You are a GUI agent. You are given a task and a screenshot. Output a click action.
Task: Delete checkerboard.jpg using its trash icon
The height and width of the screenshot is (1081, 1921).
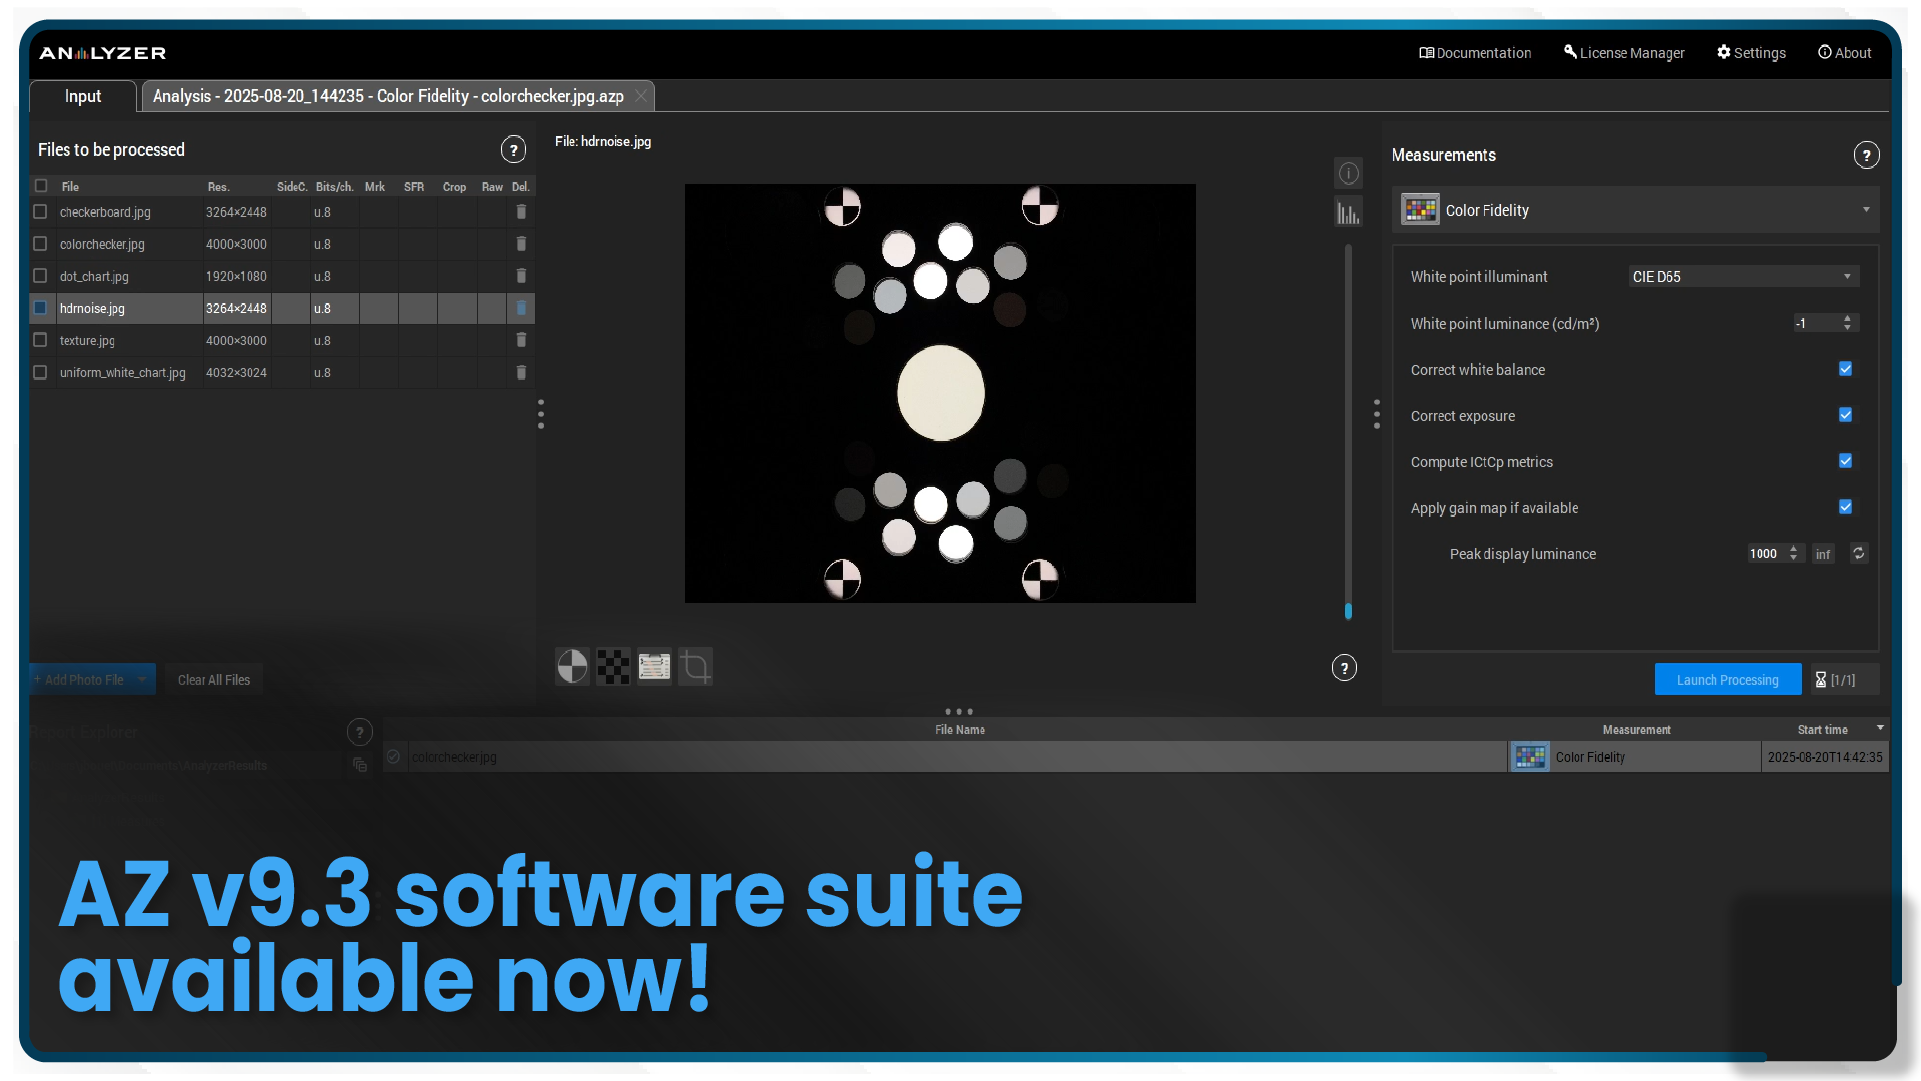point(521,212)
